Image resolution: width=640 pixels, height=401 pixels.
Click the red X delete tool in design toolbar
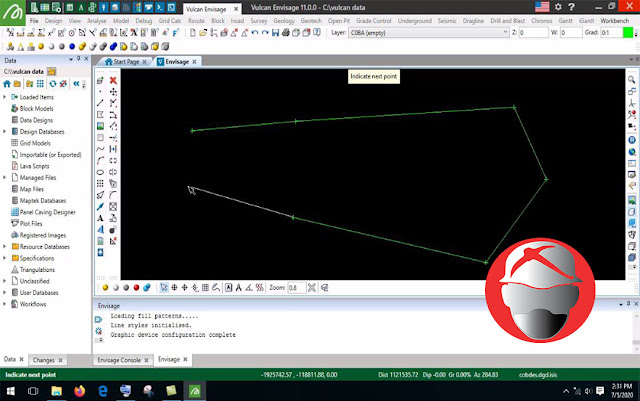point(113,80)
